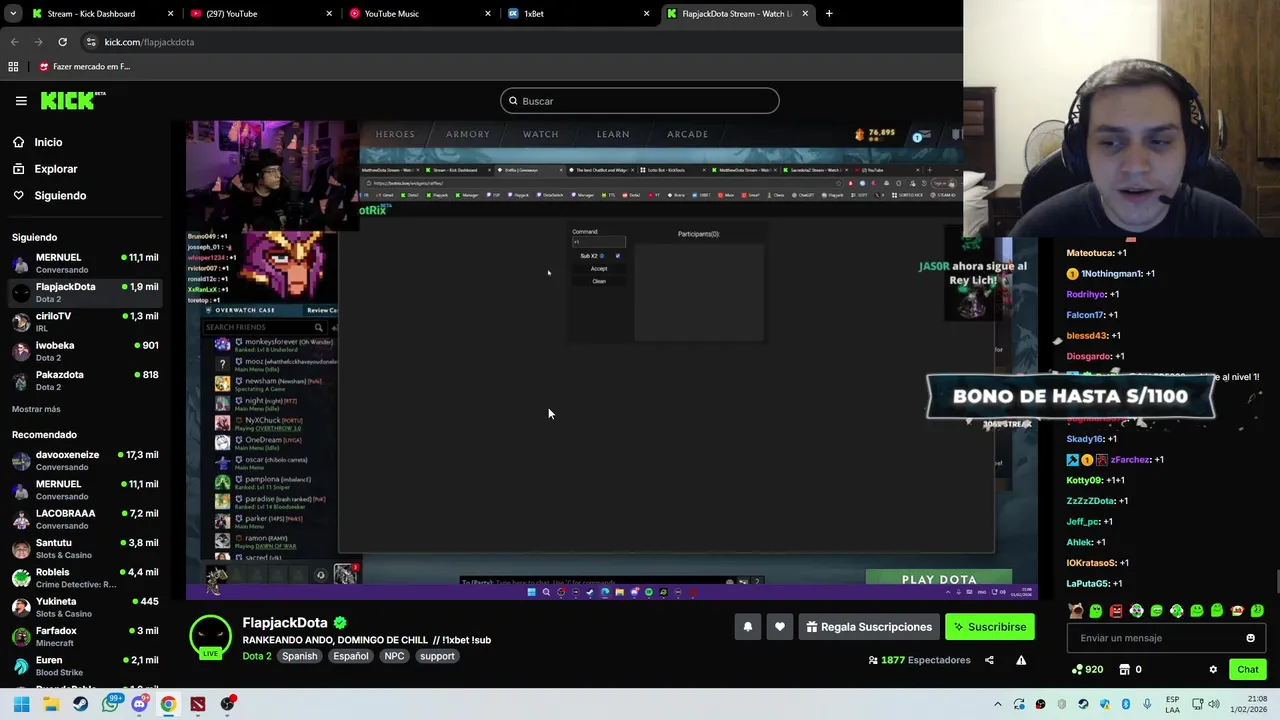Click the green Chat send button
Image resolution: width=1280 pixels, height=720 pixels.
click(1248, 670)
